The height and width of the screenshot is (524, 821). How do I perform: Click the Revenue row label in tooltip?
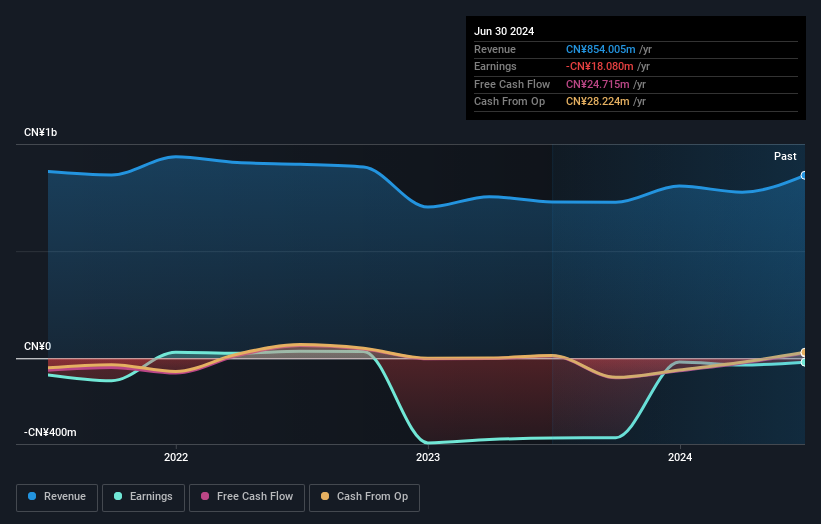tap(495, 49)
